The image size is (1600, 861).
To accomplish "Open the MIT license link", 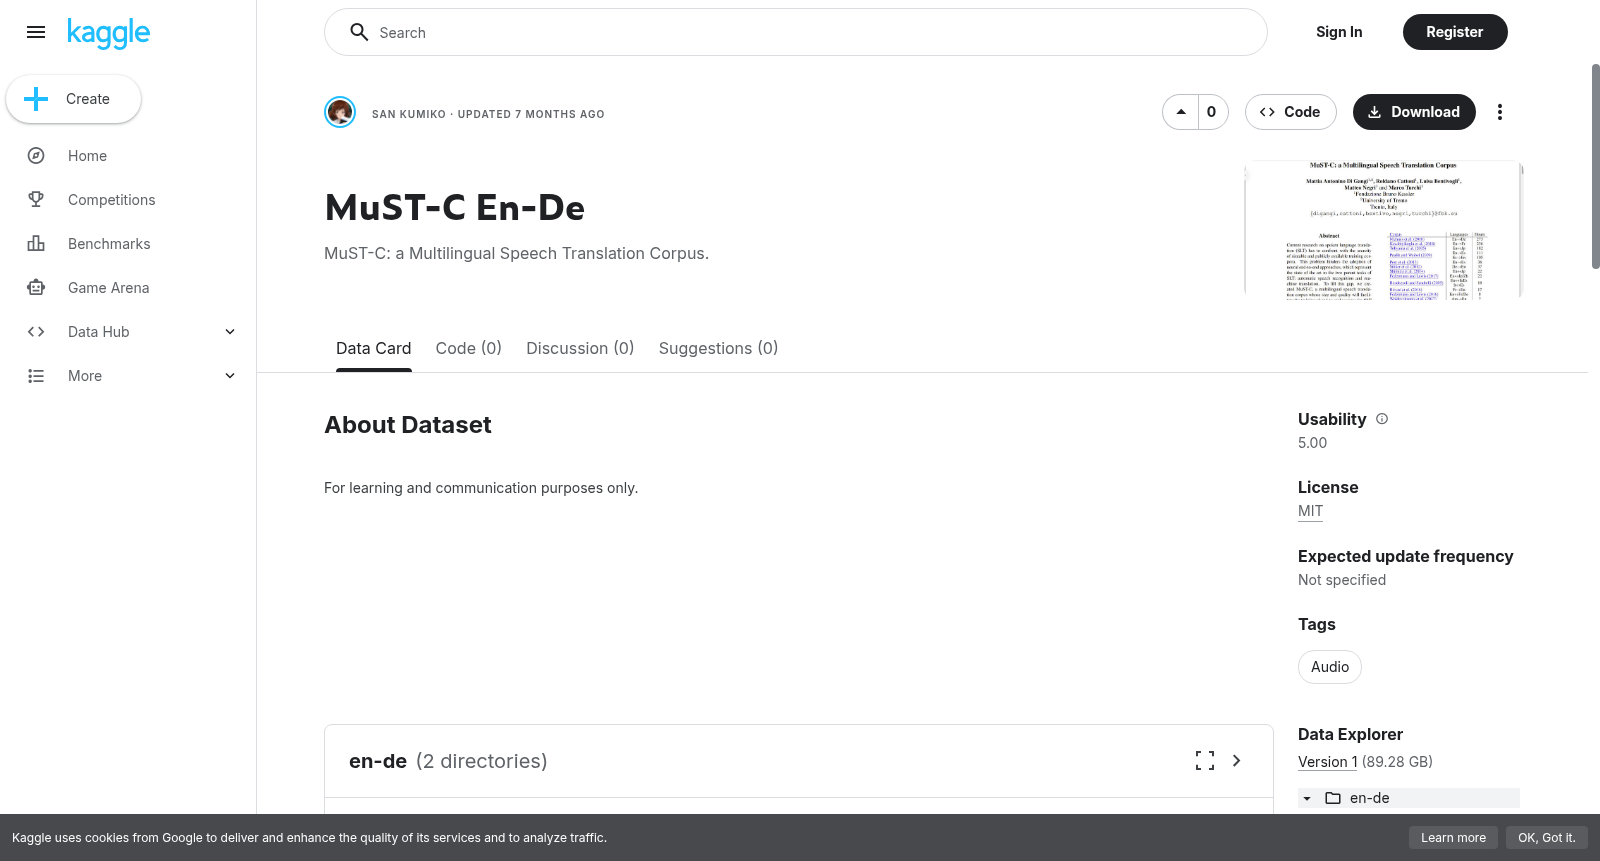I will [x=1310, y=511].
